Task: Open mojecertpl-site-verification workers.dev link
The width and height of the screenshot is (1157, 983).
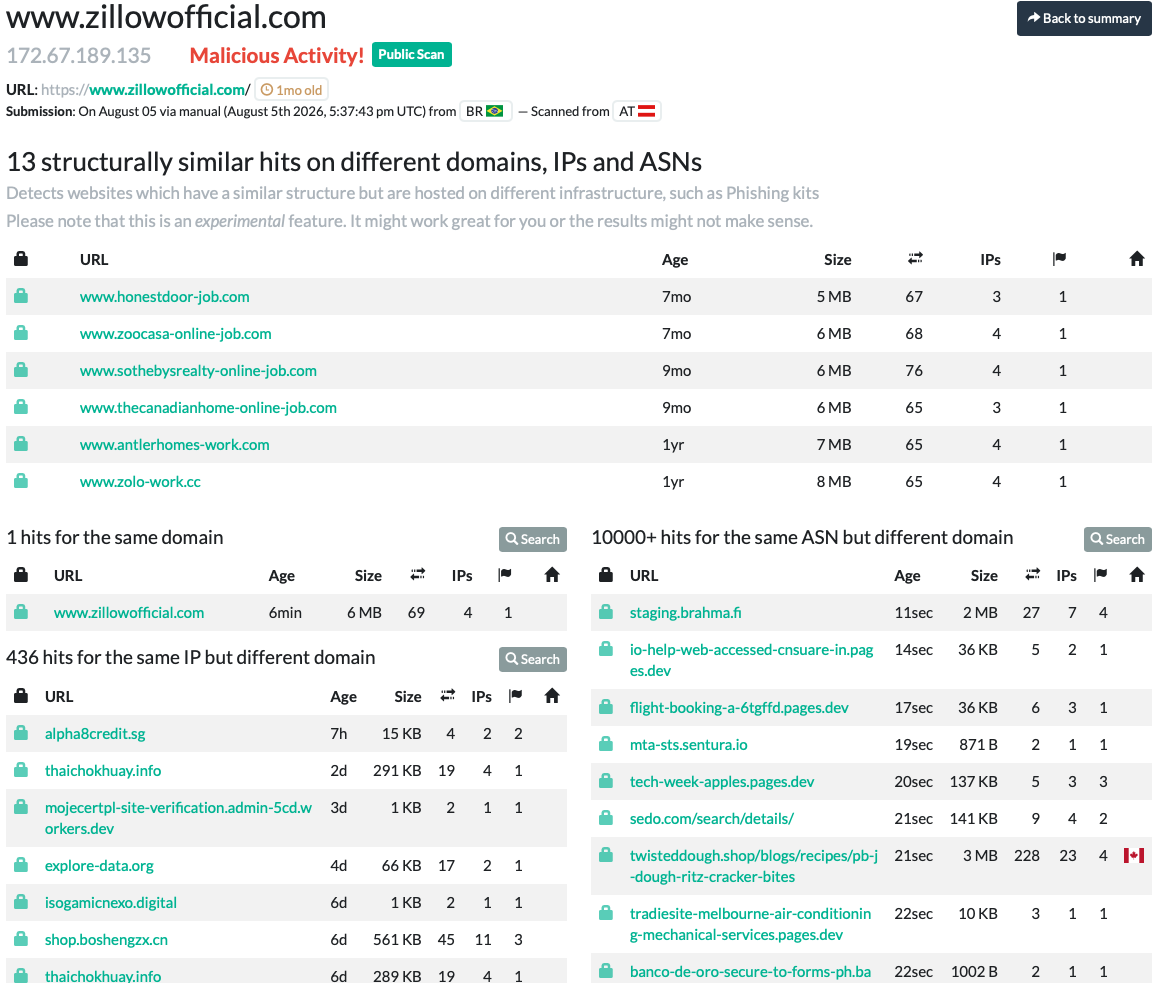Action: [179, 818]
